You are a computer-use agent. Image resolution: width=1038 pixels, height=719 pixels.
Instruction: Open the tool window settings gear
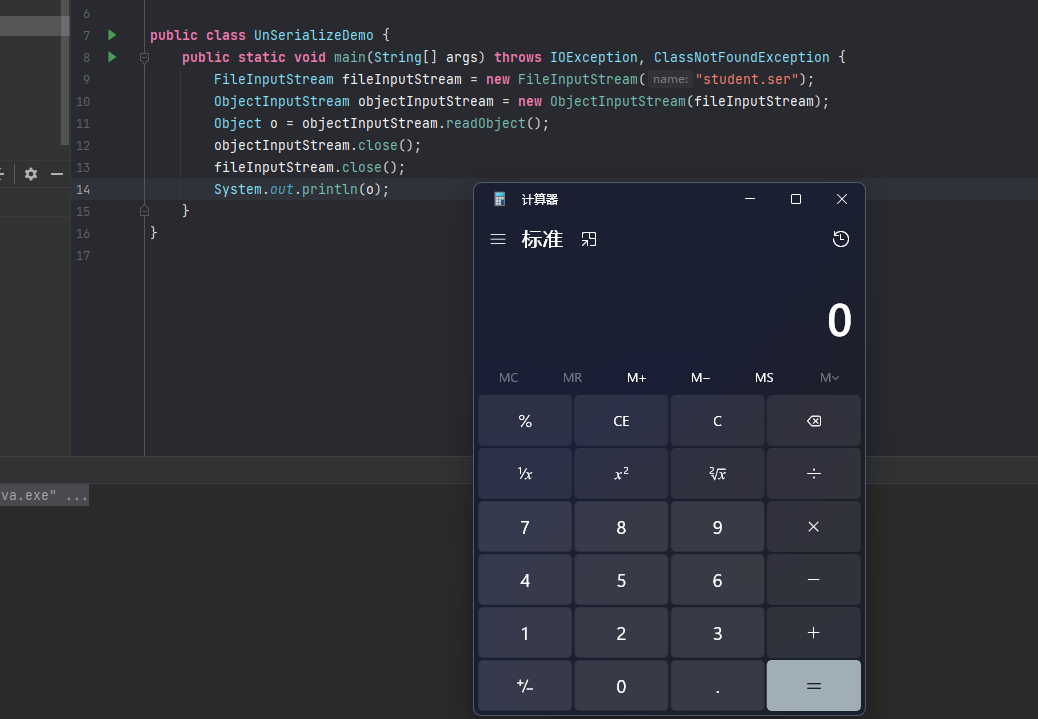[31, 174]
